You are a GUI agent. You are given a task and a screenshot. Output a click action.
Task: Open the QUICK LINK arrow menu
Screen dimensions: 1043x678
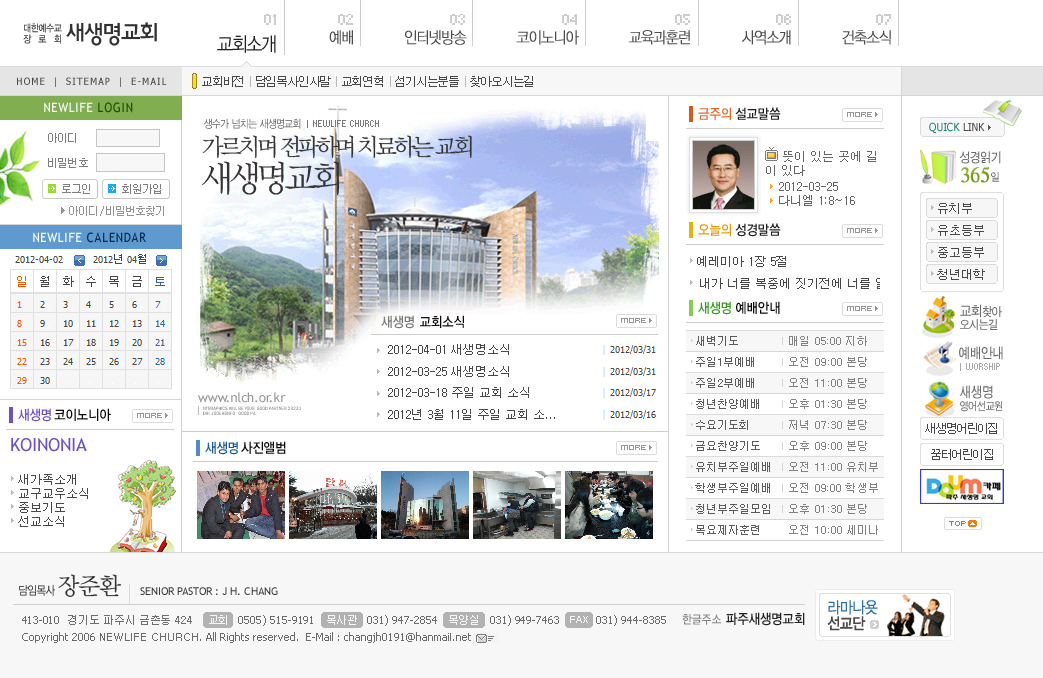pos(962,127)
